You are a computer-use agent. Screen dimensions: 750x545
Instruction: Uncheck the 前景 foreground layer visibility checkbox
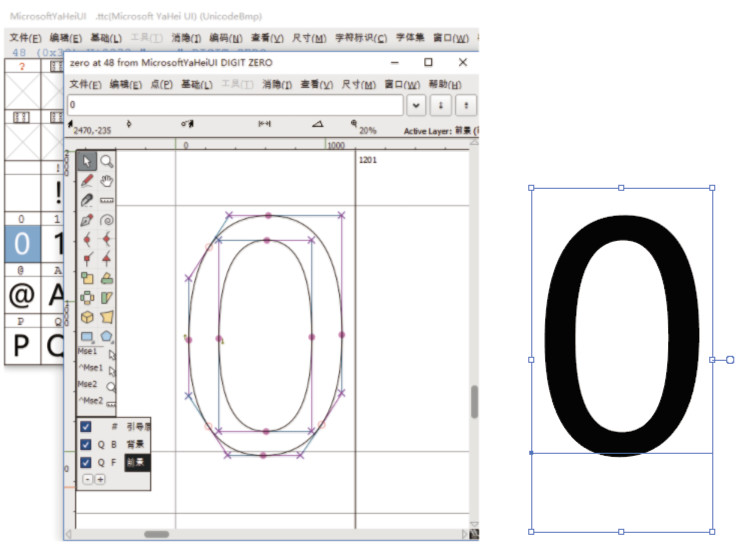tap(86, 462)
